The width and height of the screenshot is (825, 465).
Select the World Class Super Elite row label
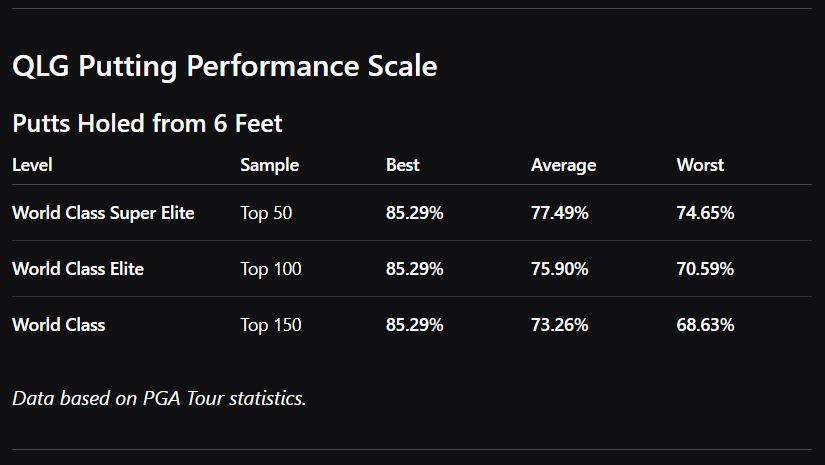pos(103,213)
